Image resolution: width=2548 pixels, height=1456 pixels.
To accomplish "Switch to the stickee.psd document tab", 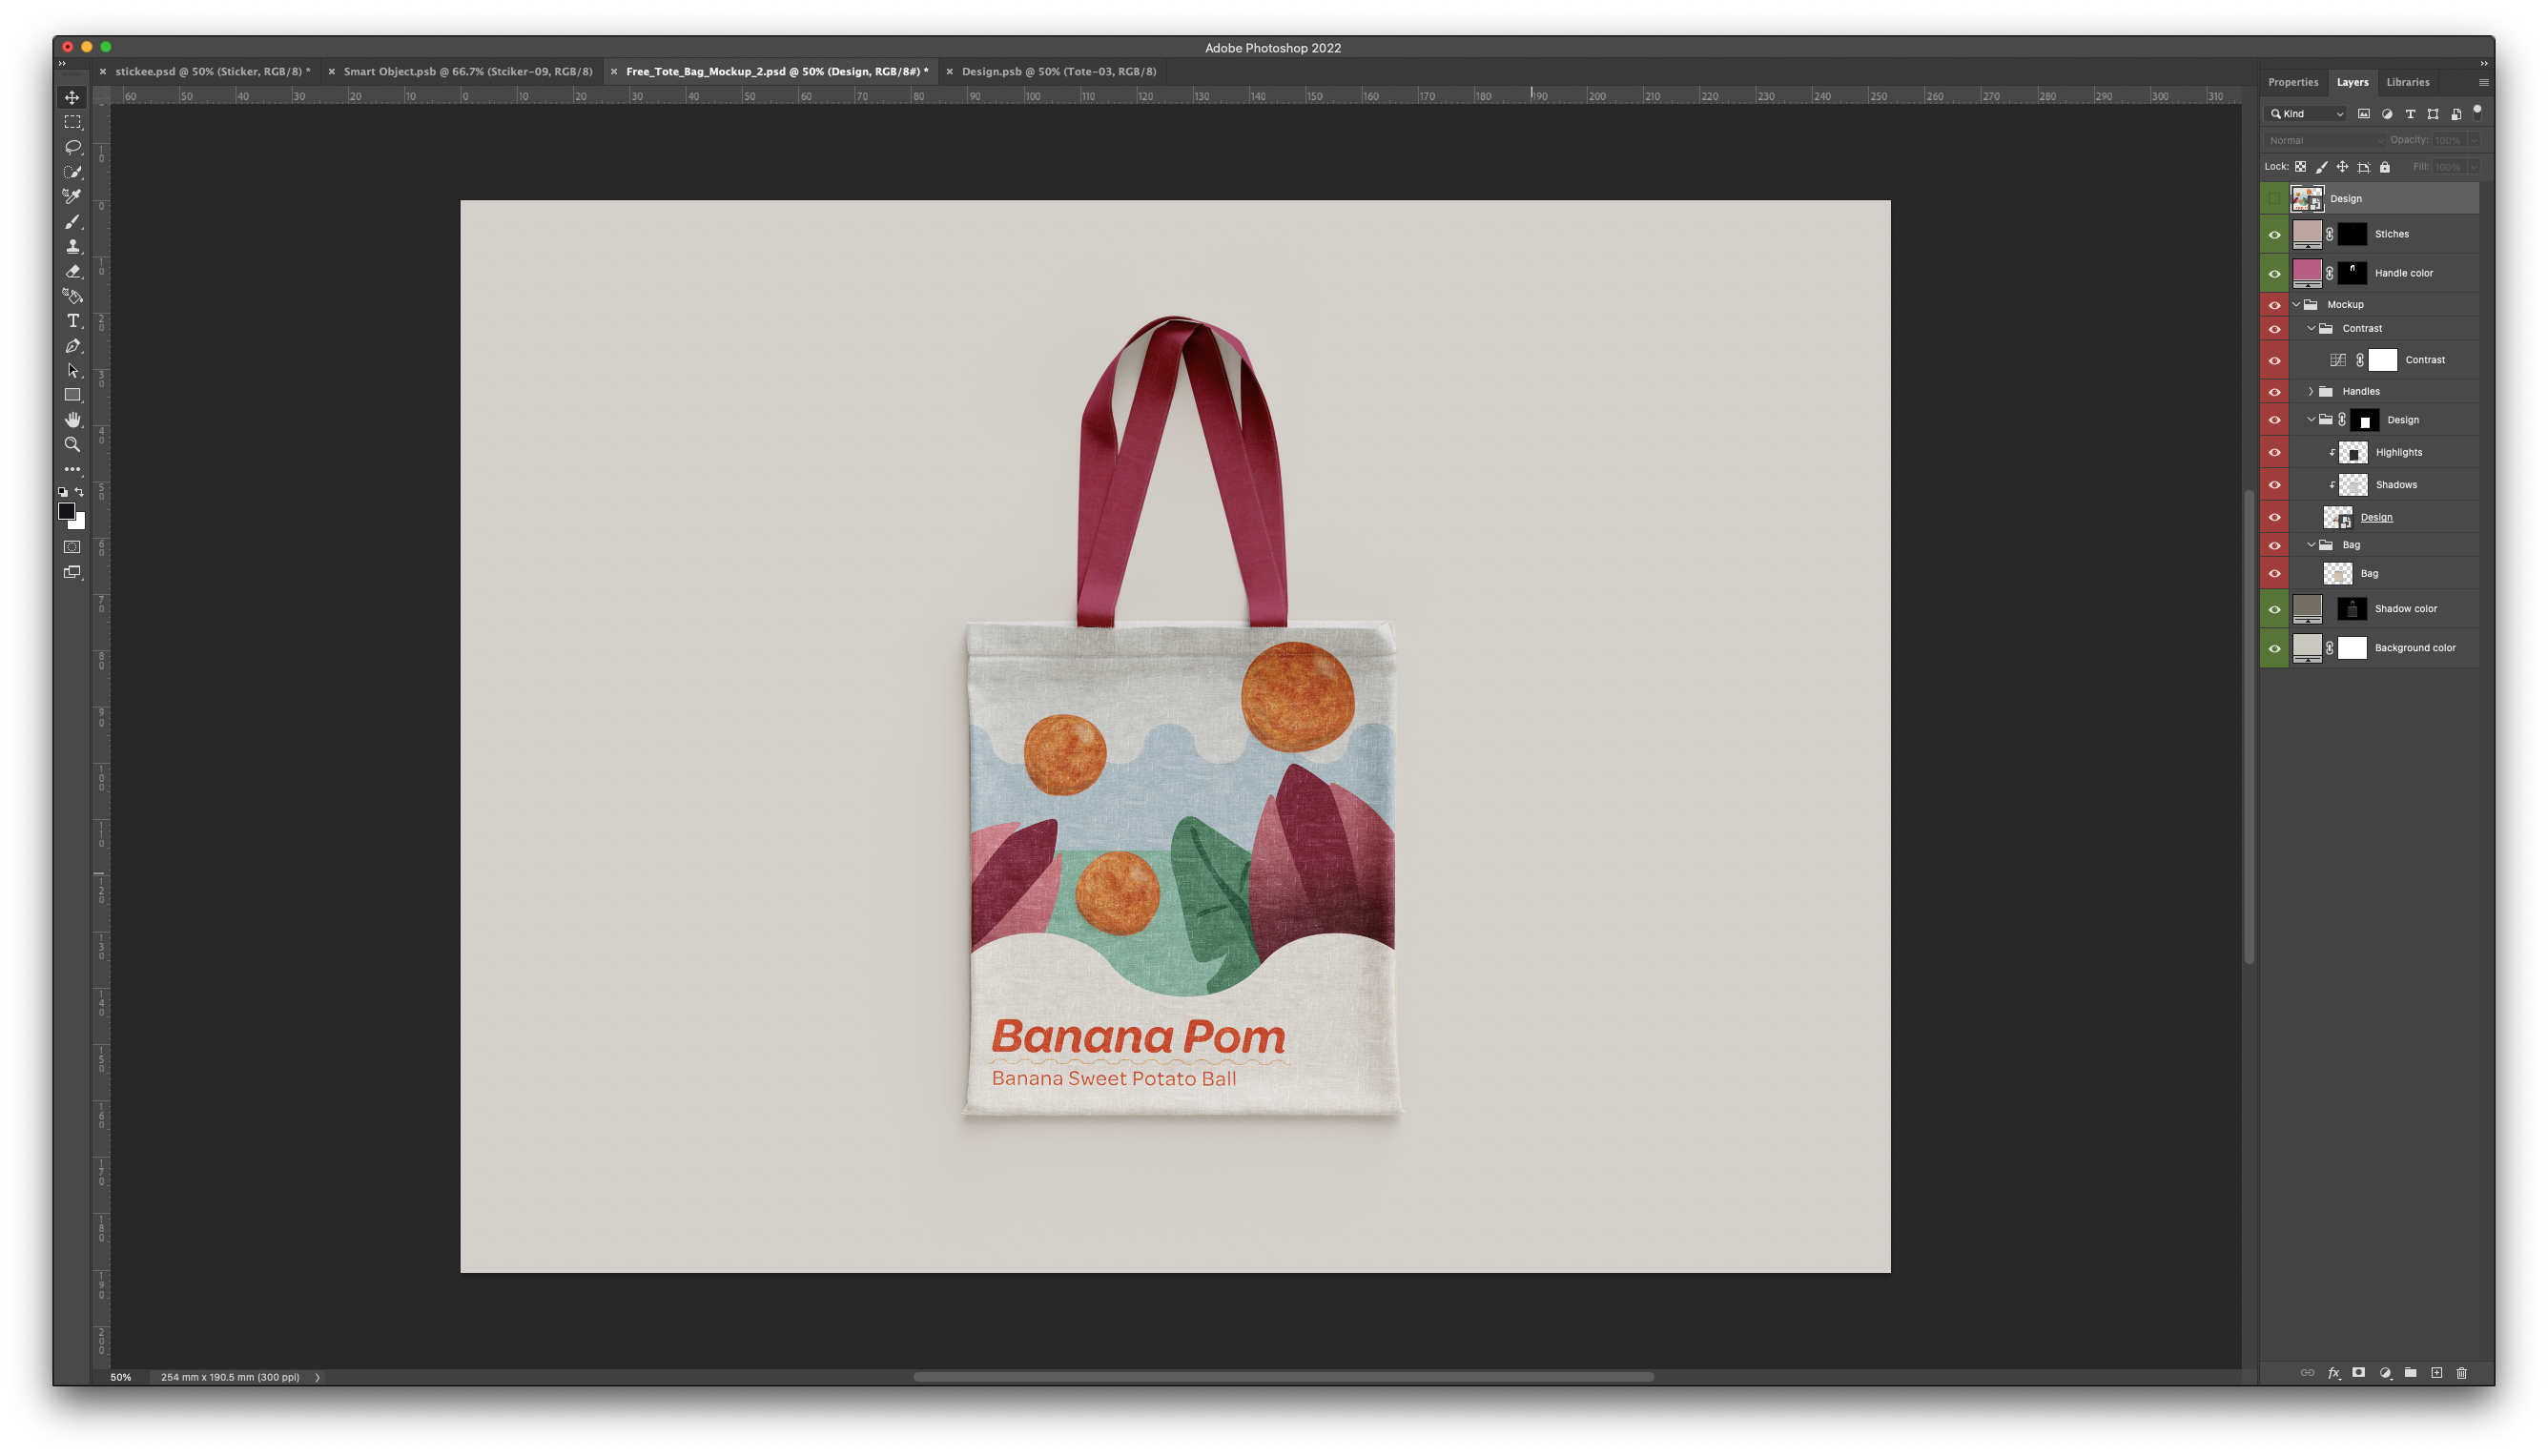I will click(x=212, y=72).
